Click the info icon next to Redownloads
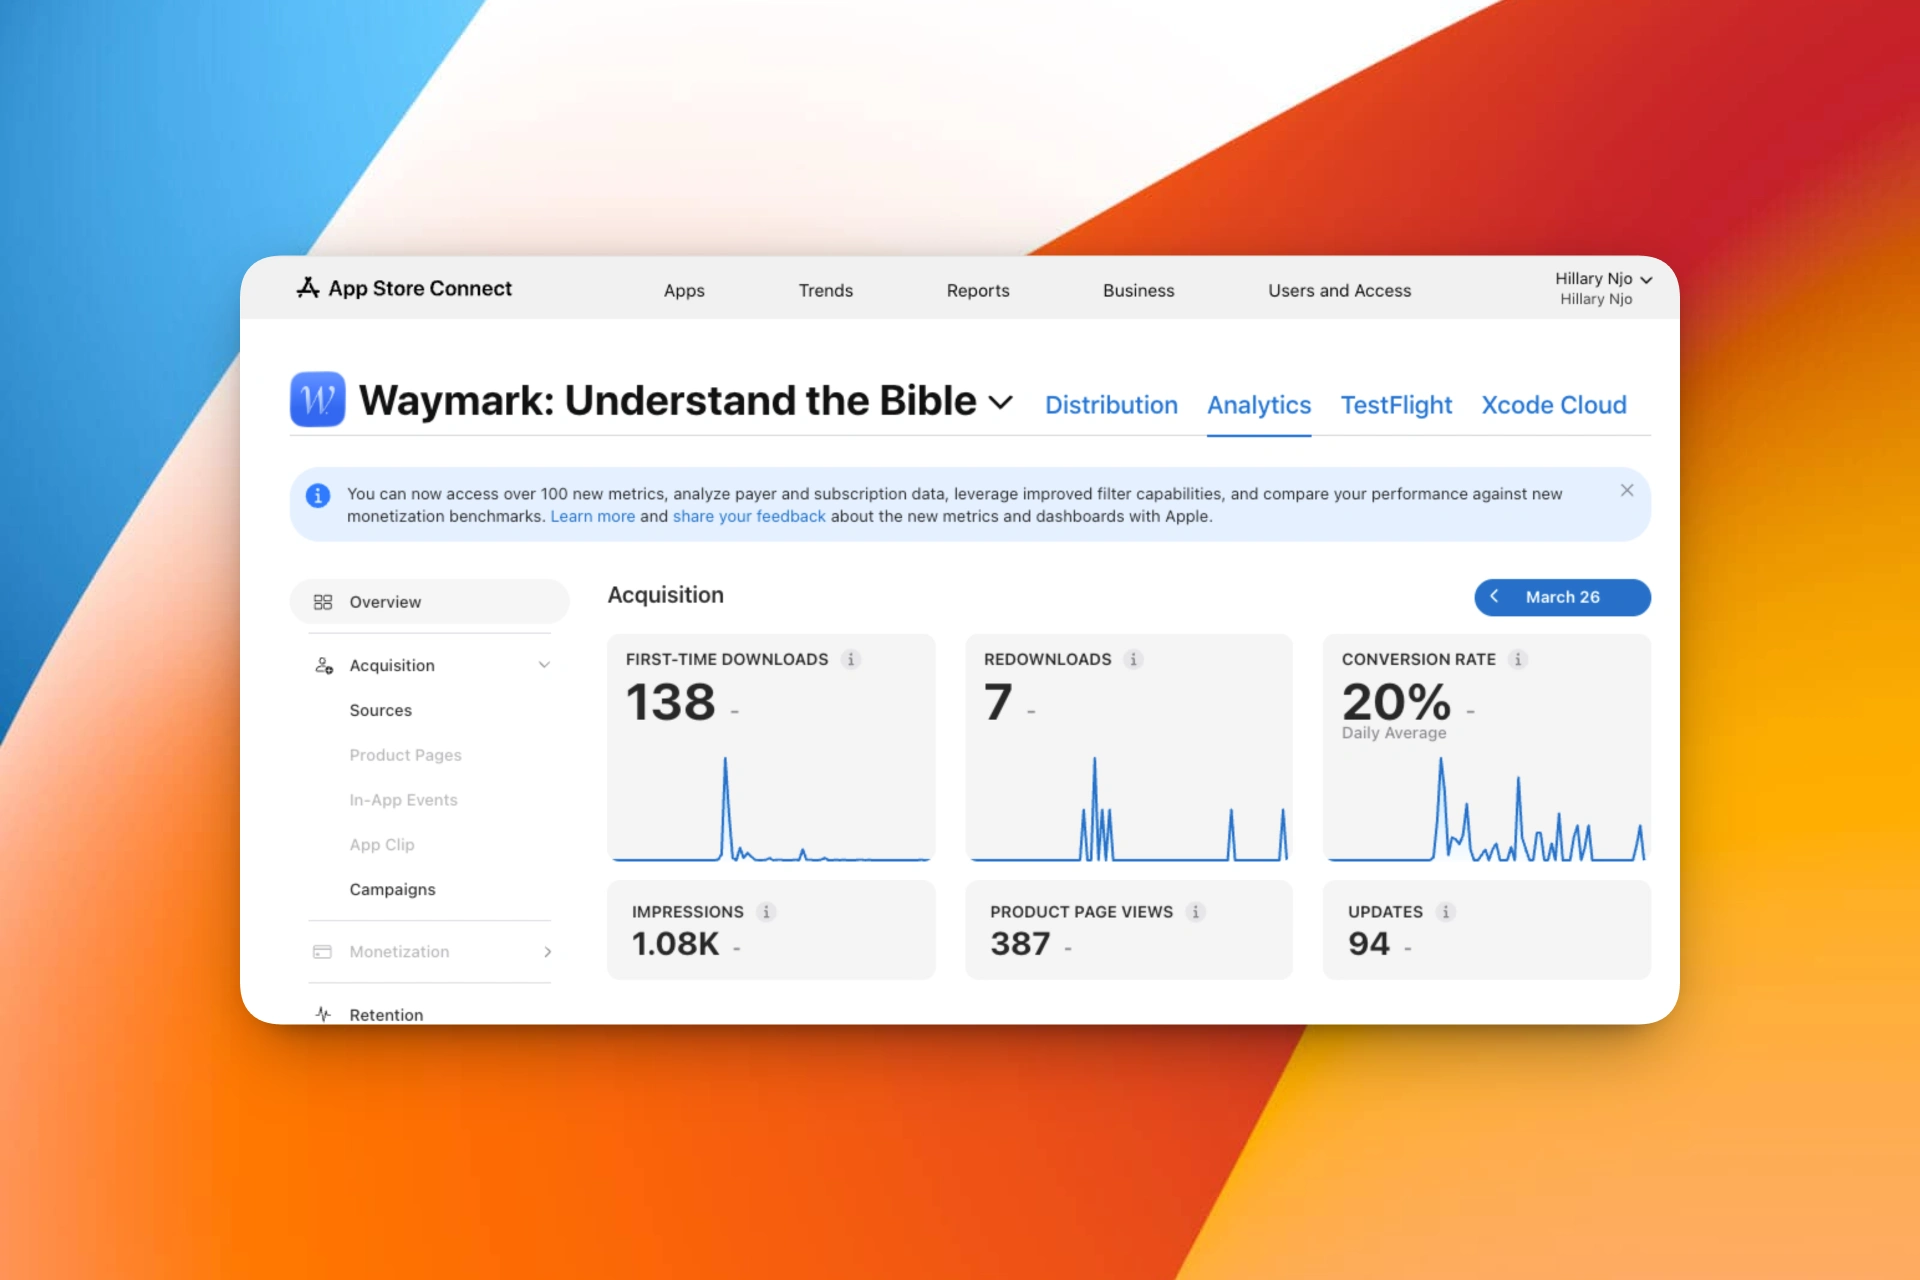Screen dimensions: 1920x1280 1133,659
